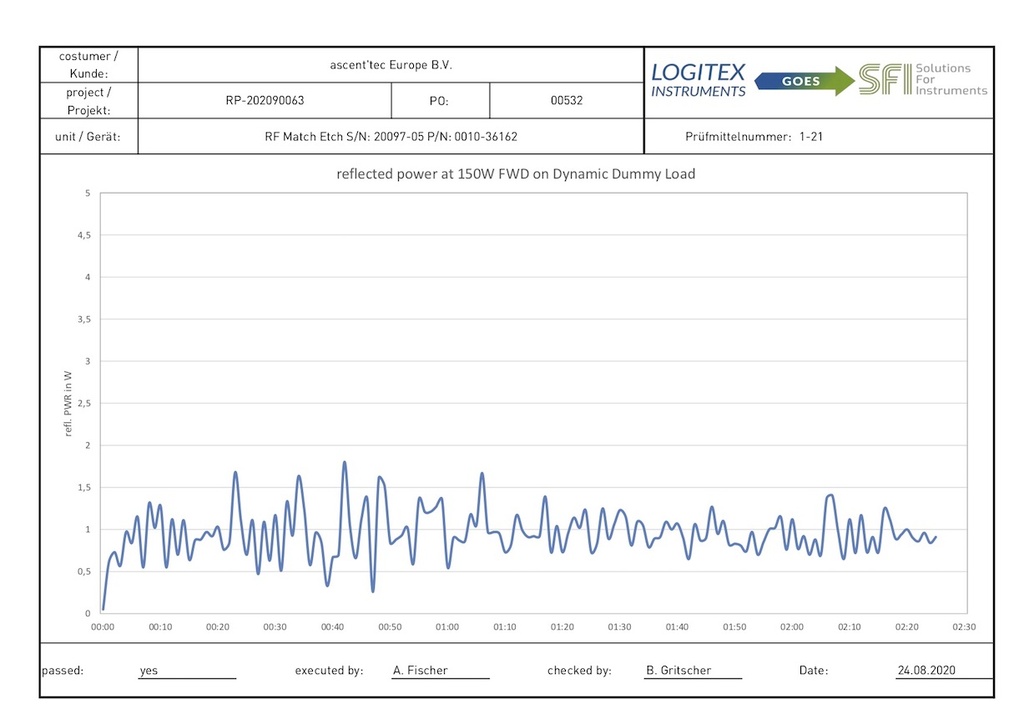Click the curve's starting point at 00:00
Image resolution: width=1024 pixels, height=724 pixels.
click(103, 608)
